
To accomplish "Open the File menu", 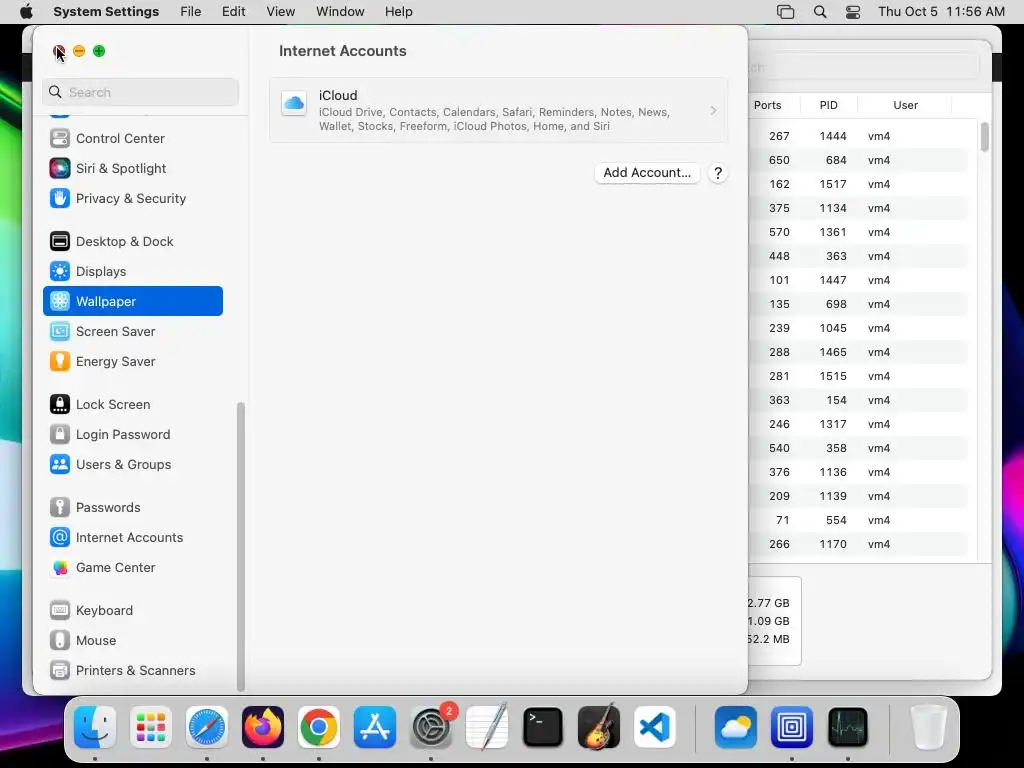I will click(191, 12).
